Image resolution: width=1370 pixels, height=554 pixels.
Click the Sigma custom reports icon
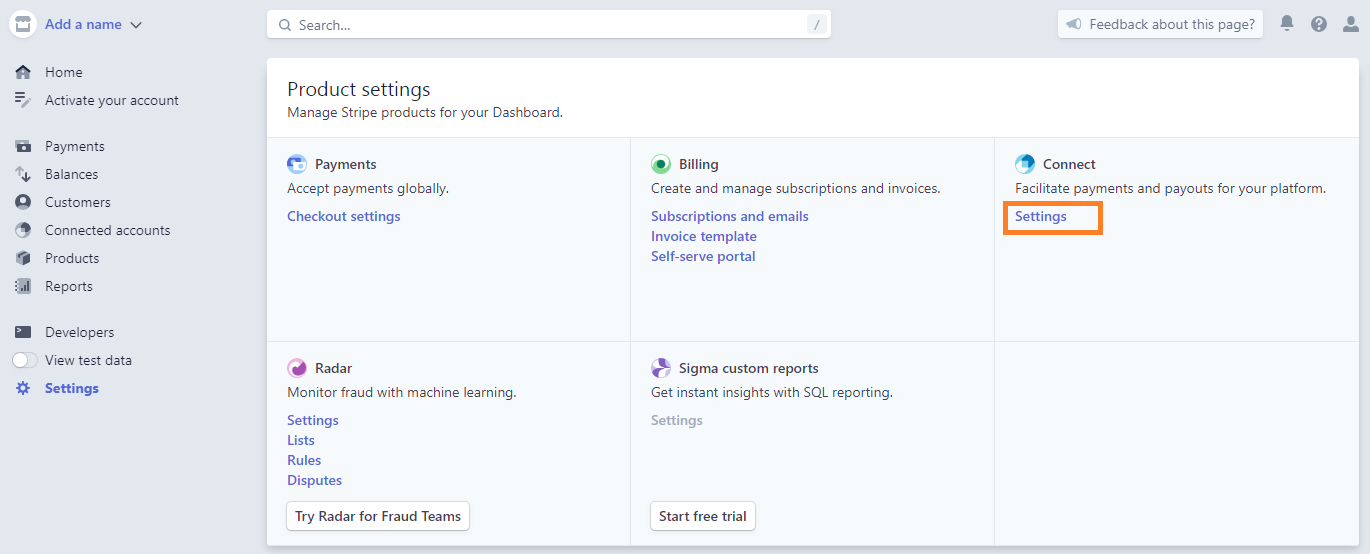pos(661,368)
